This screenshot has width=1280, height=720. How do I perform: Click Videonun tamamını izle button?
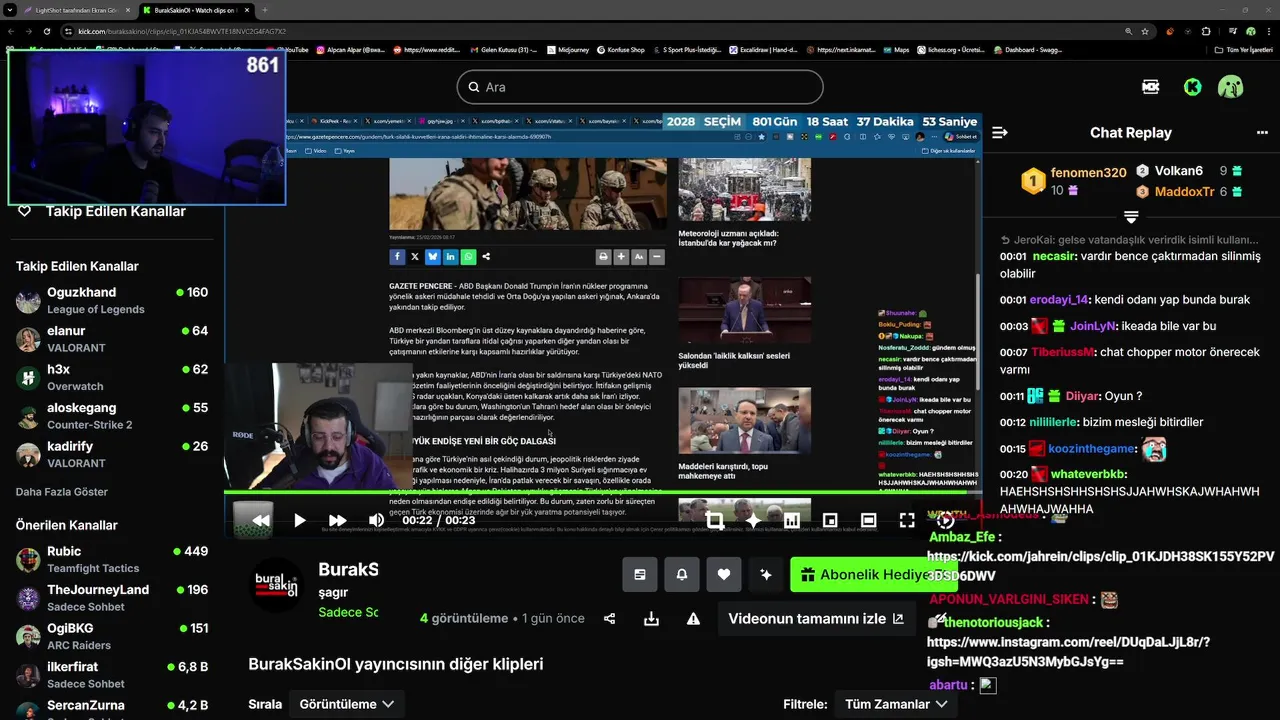(816, 619)
